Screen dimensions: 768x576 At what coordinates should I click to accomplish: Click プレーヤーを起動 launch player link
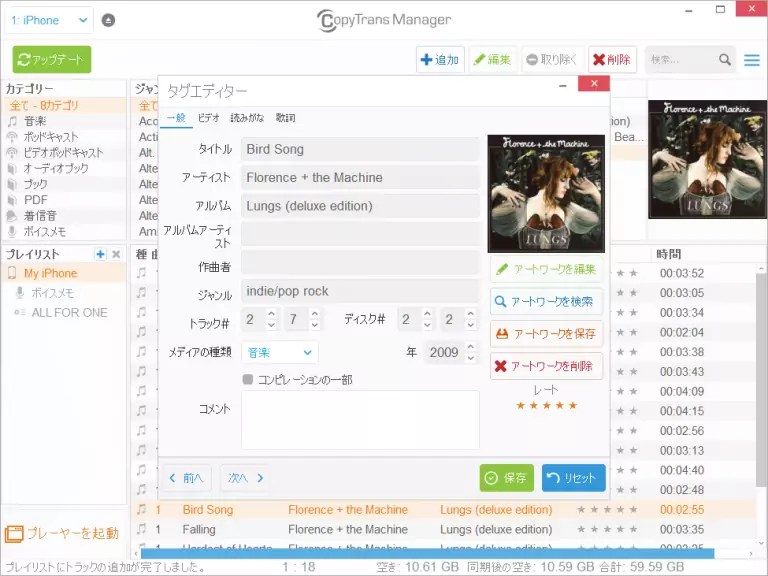pos(62,533)
